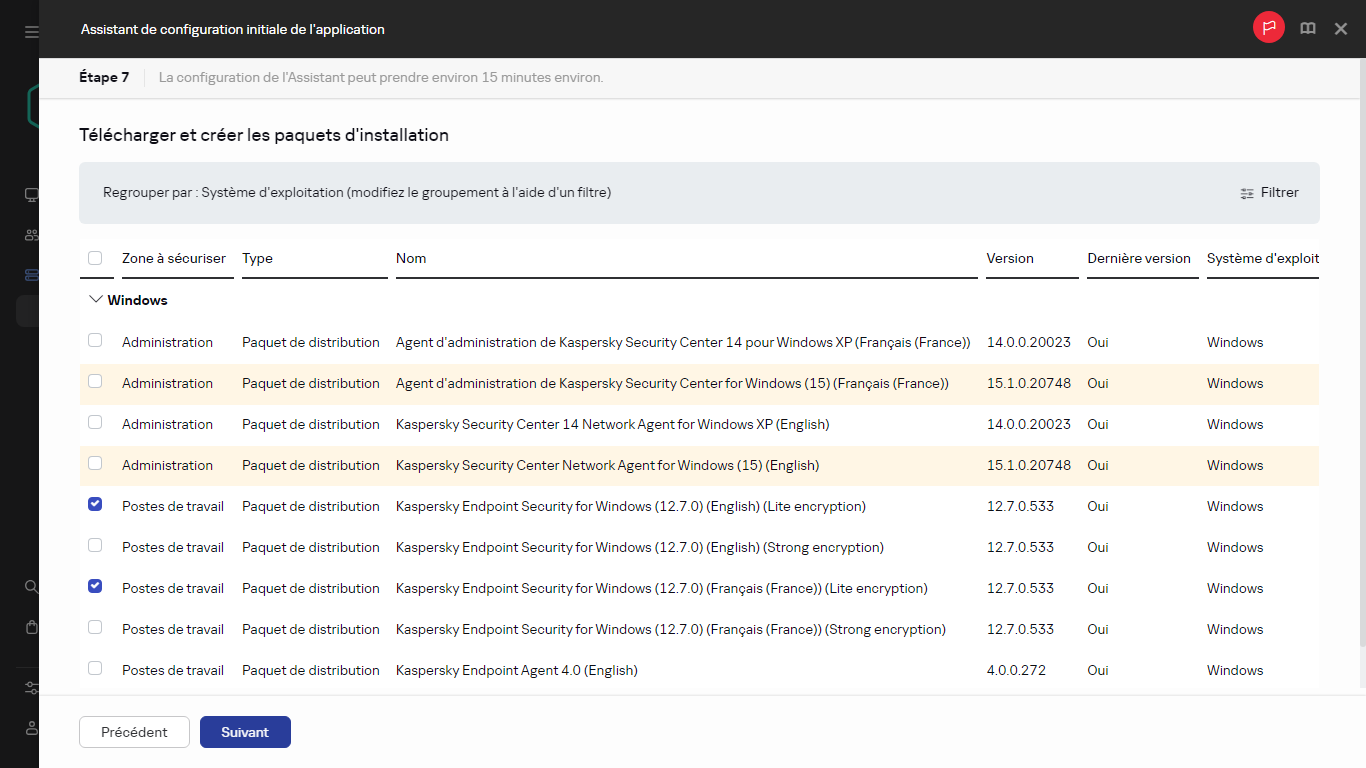Viewport: 1366px width, 768px height.
Task: Expand the hamburger menu icon
Action: [x=30, y=30]
